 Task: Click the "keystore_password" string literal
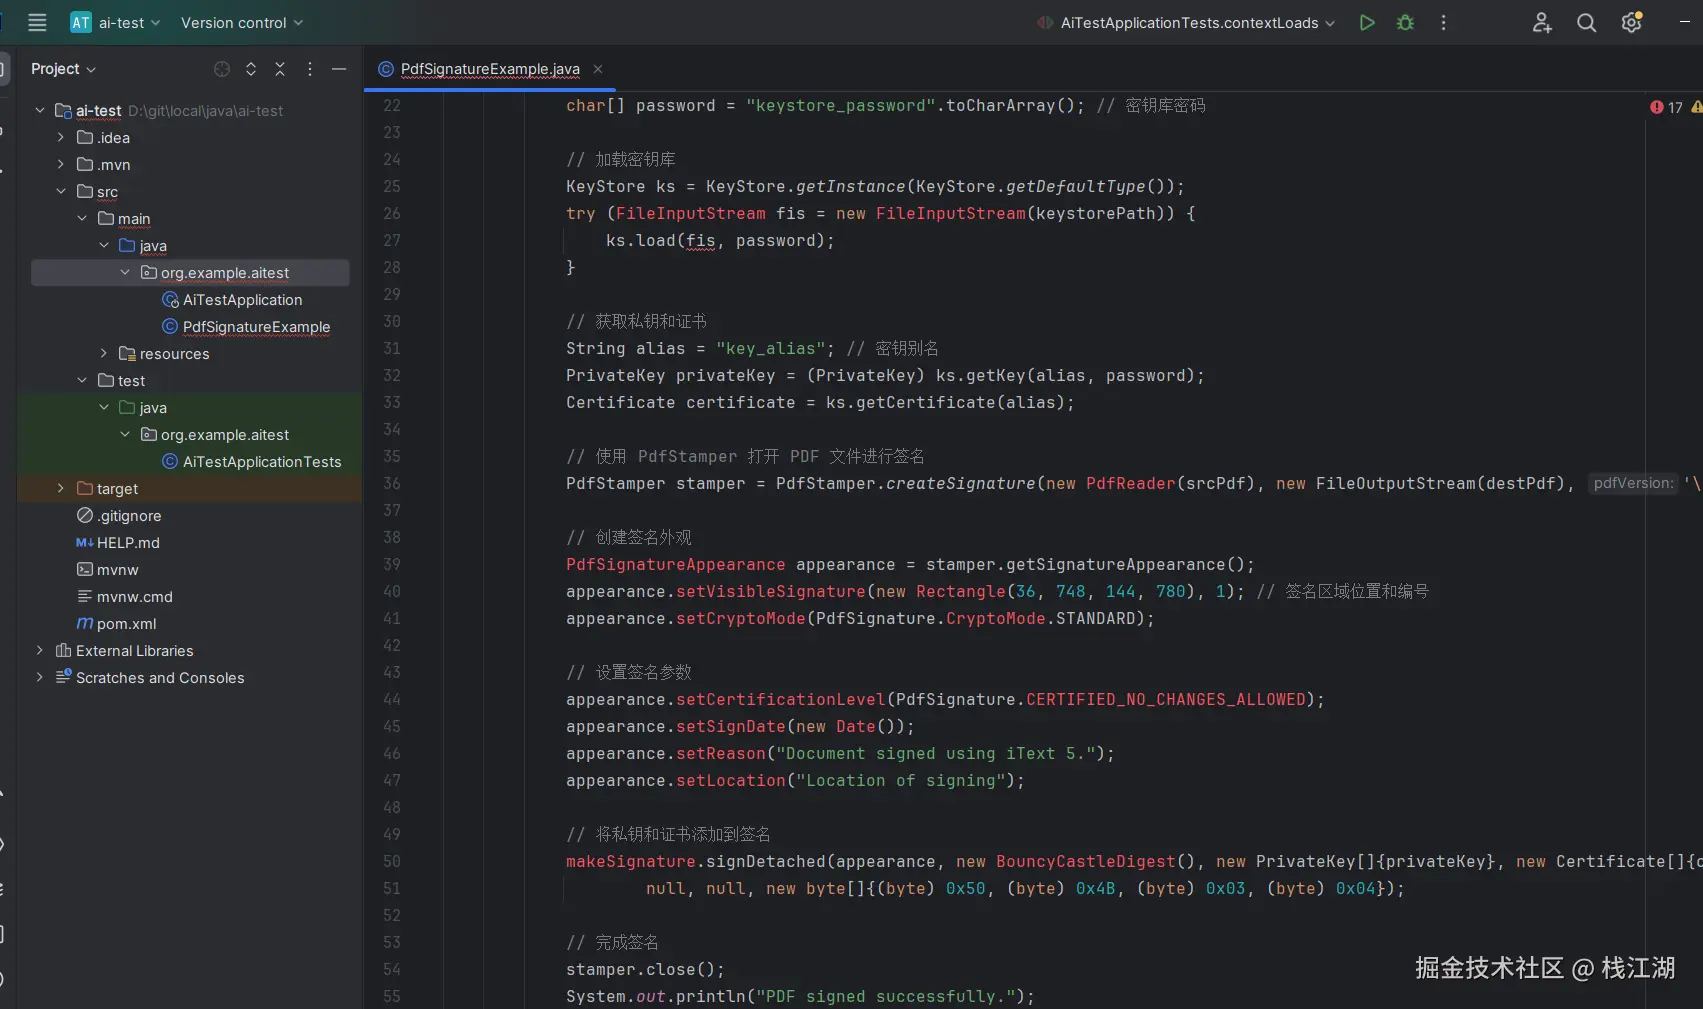click(x=841, y=105)
